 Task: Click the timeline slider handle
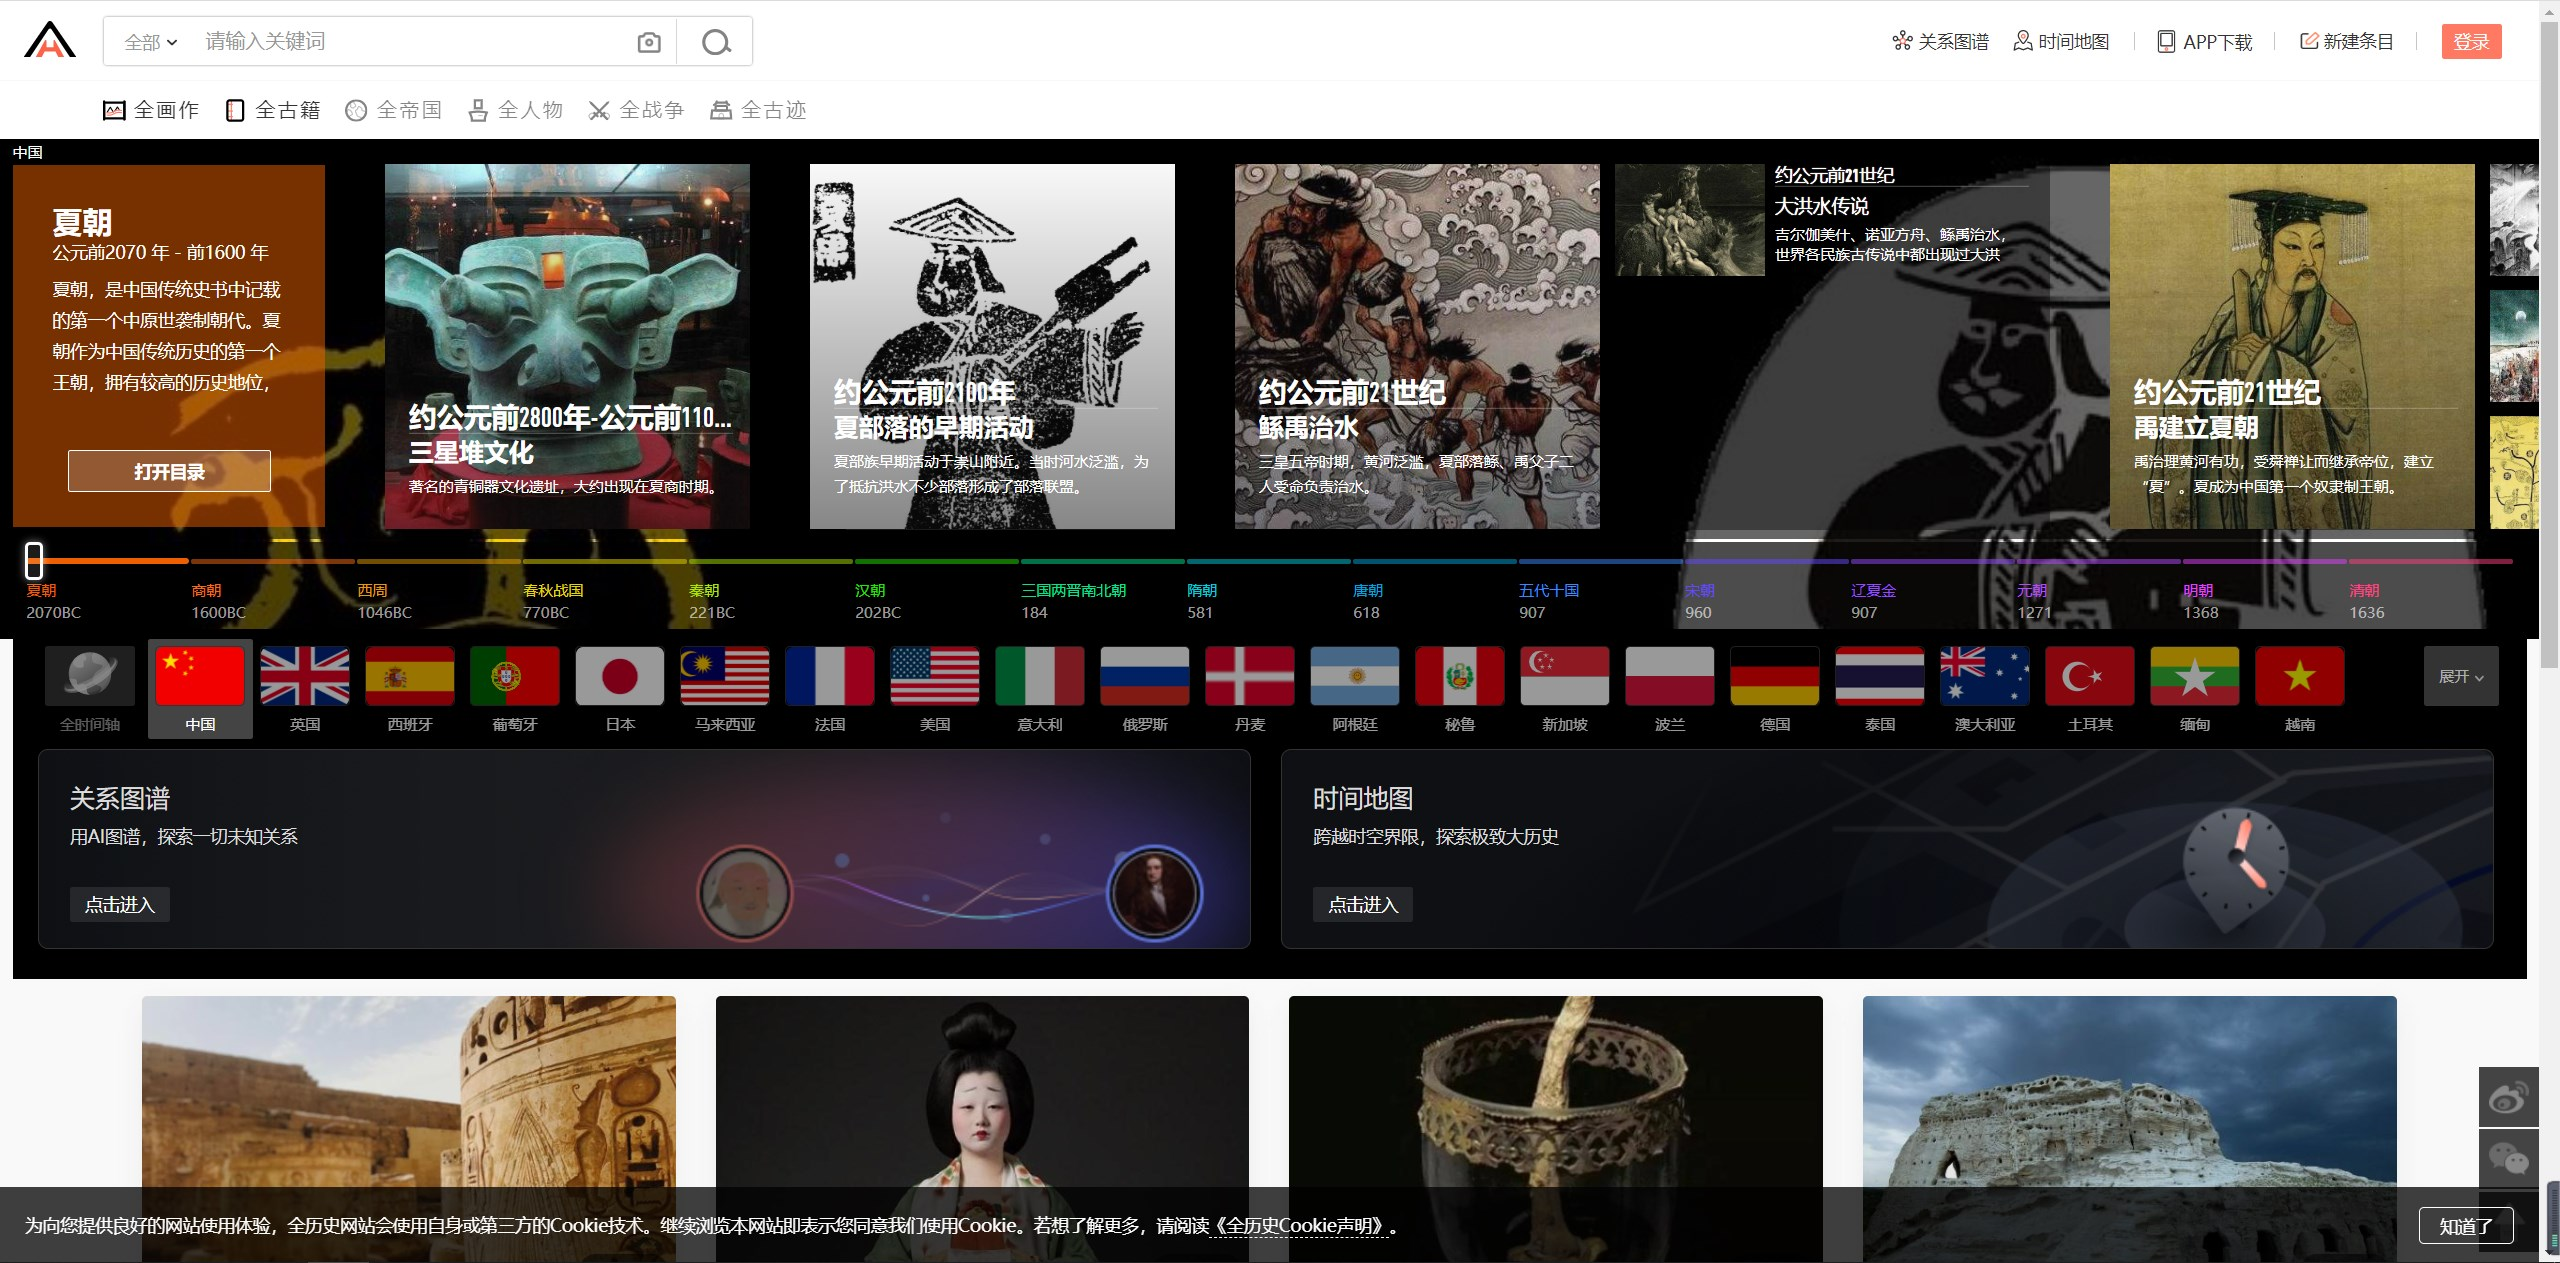tap(34, 560)
